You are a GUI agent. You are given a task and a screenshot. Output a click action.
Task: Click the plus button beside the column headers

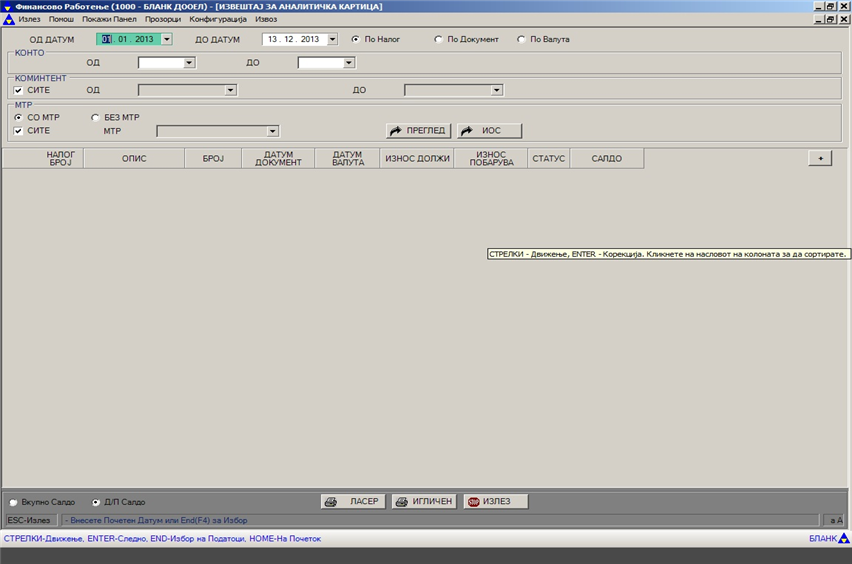(x=819, y=158)
